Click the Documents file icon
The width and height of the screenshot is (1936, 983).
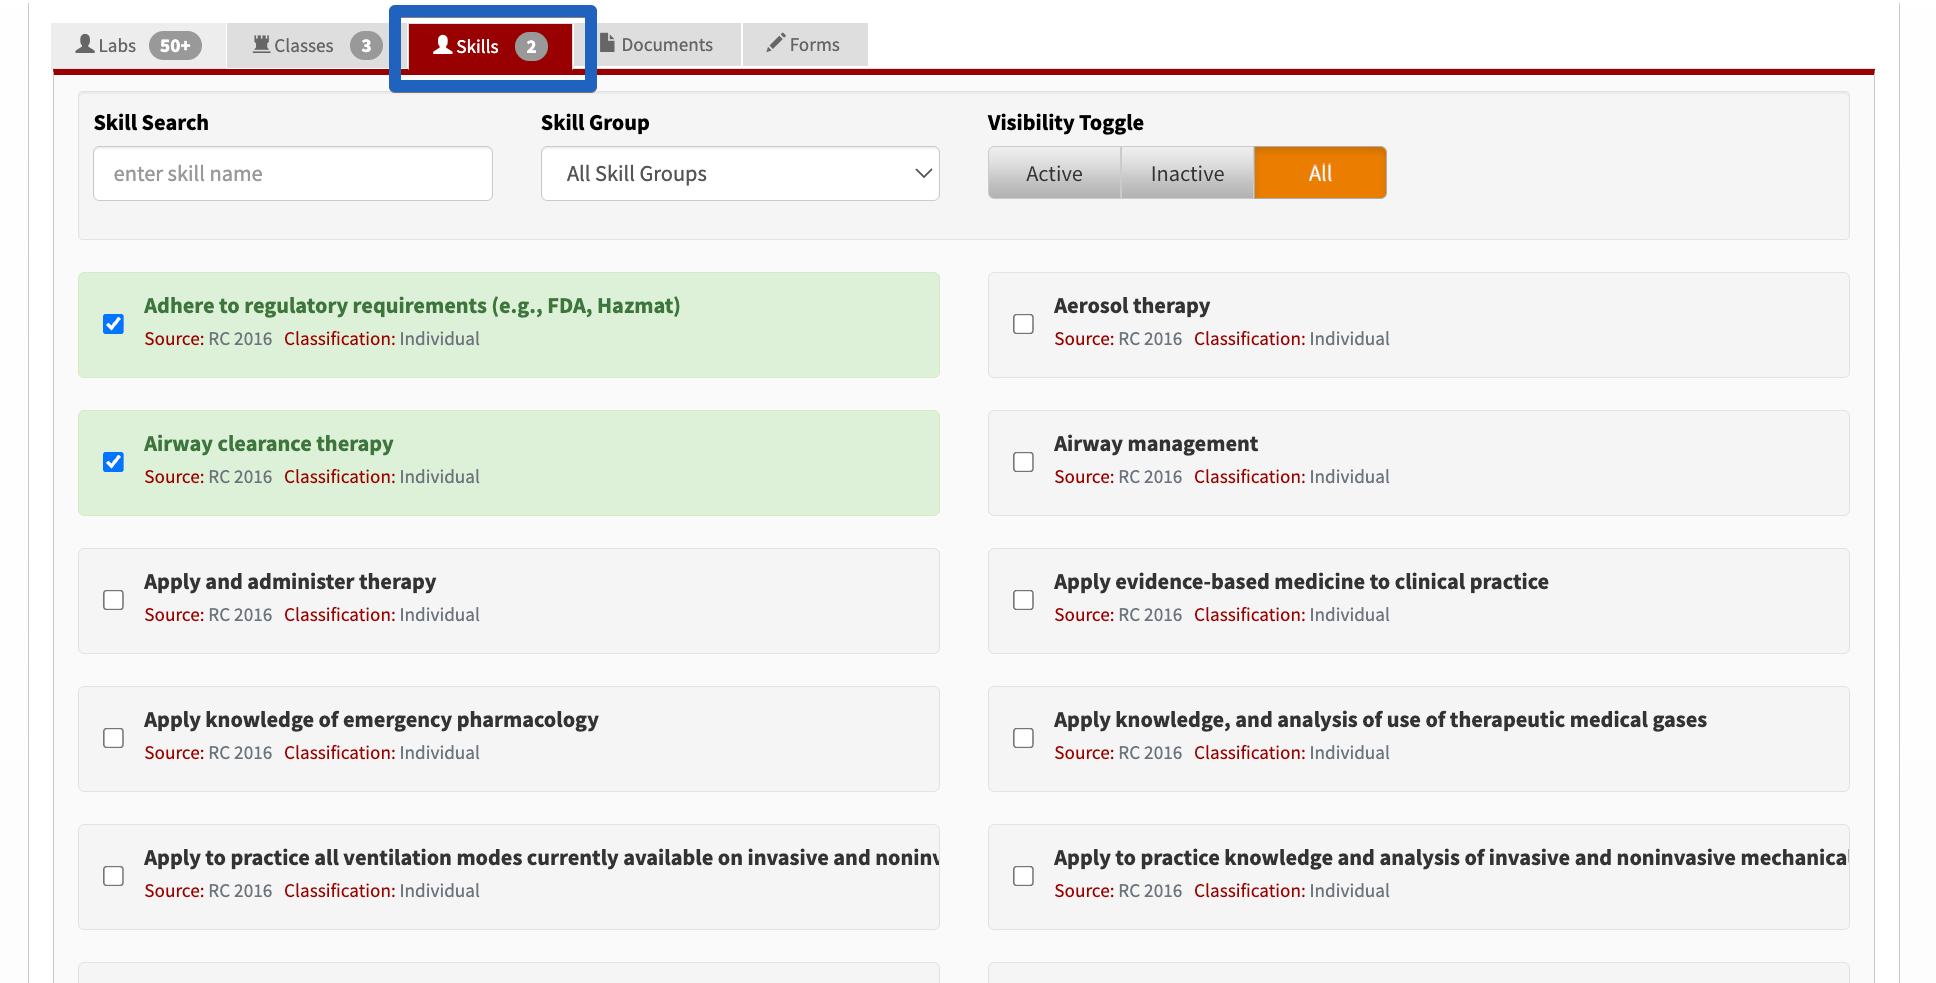tap(607, 43)
